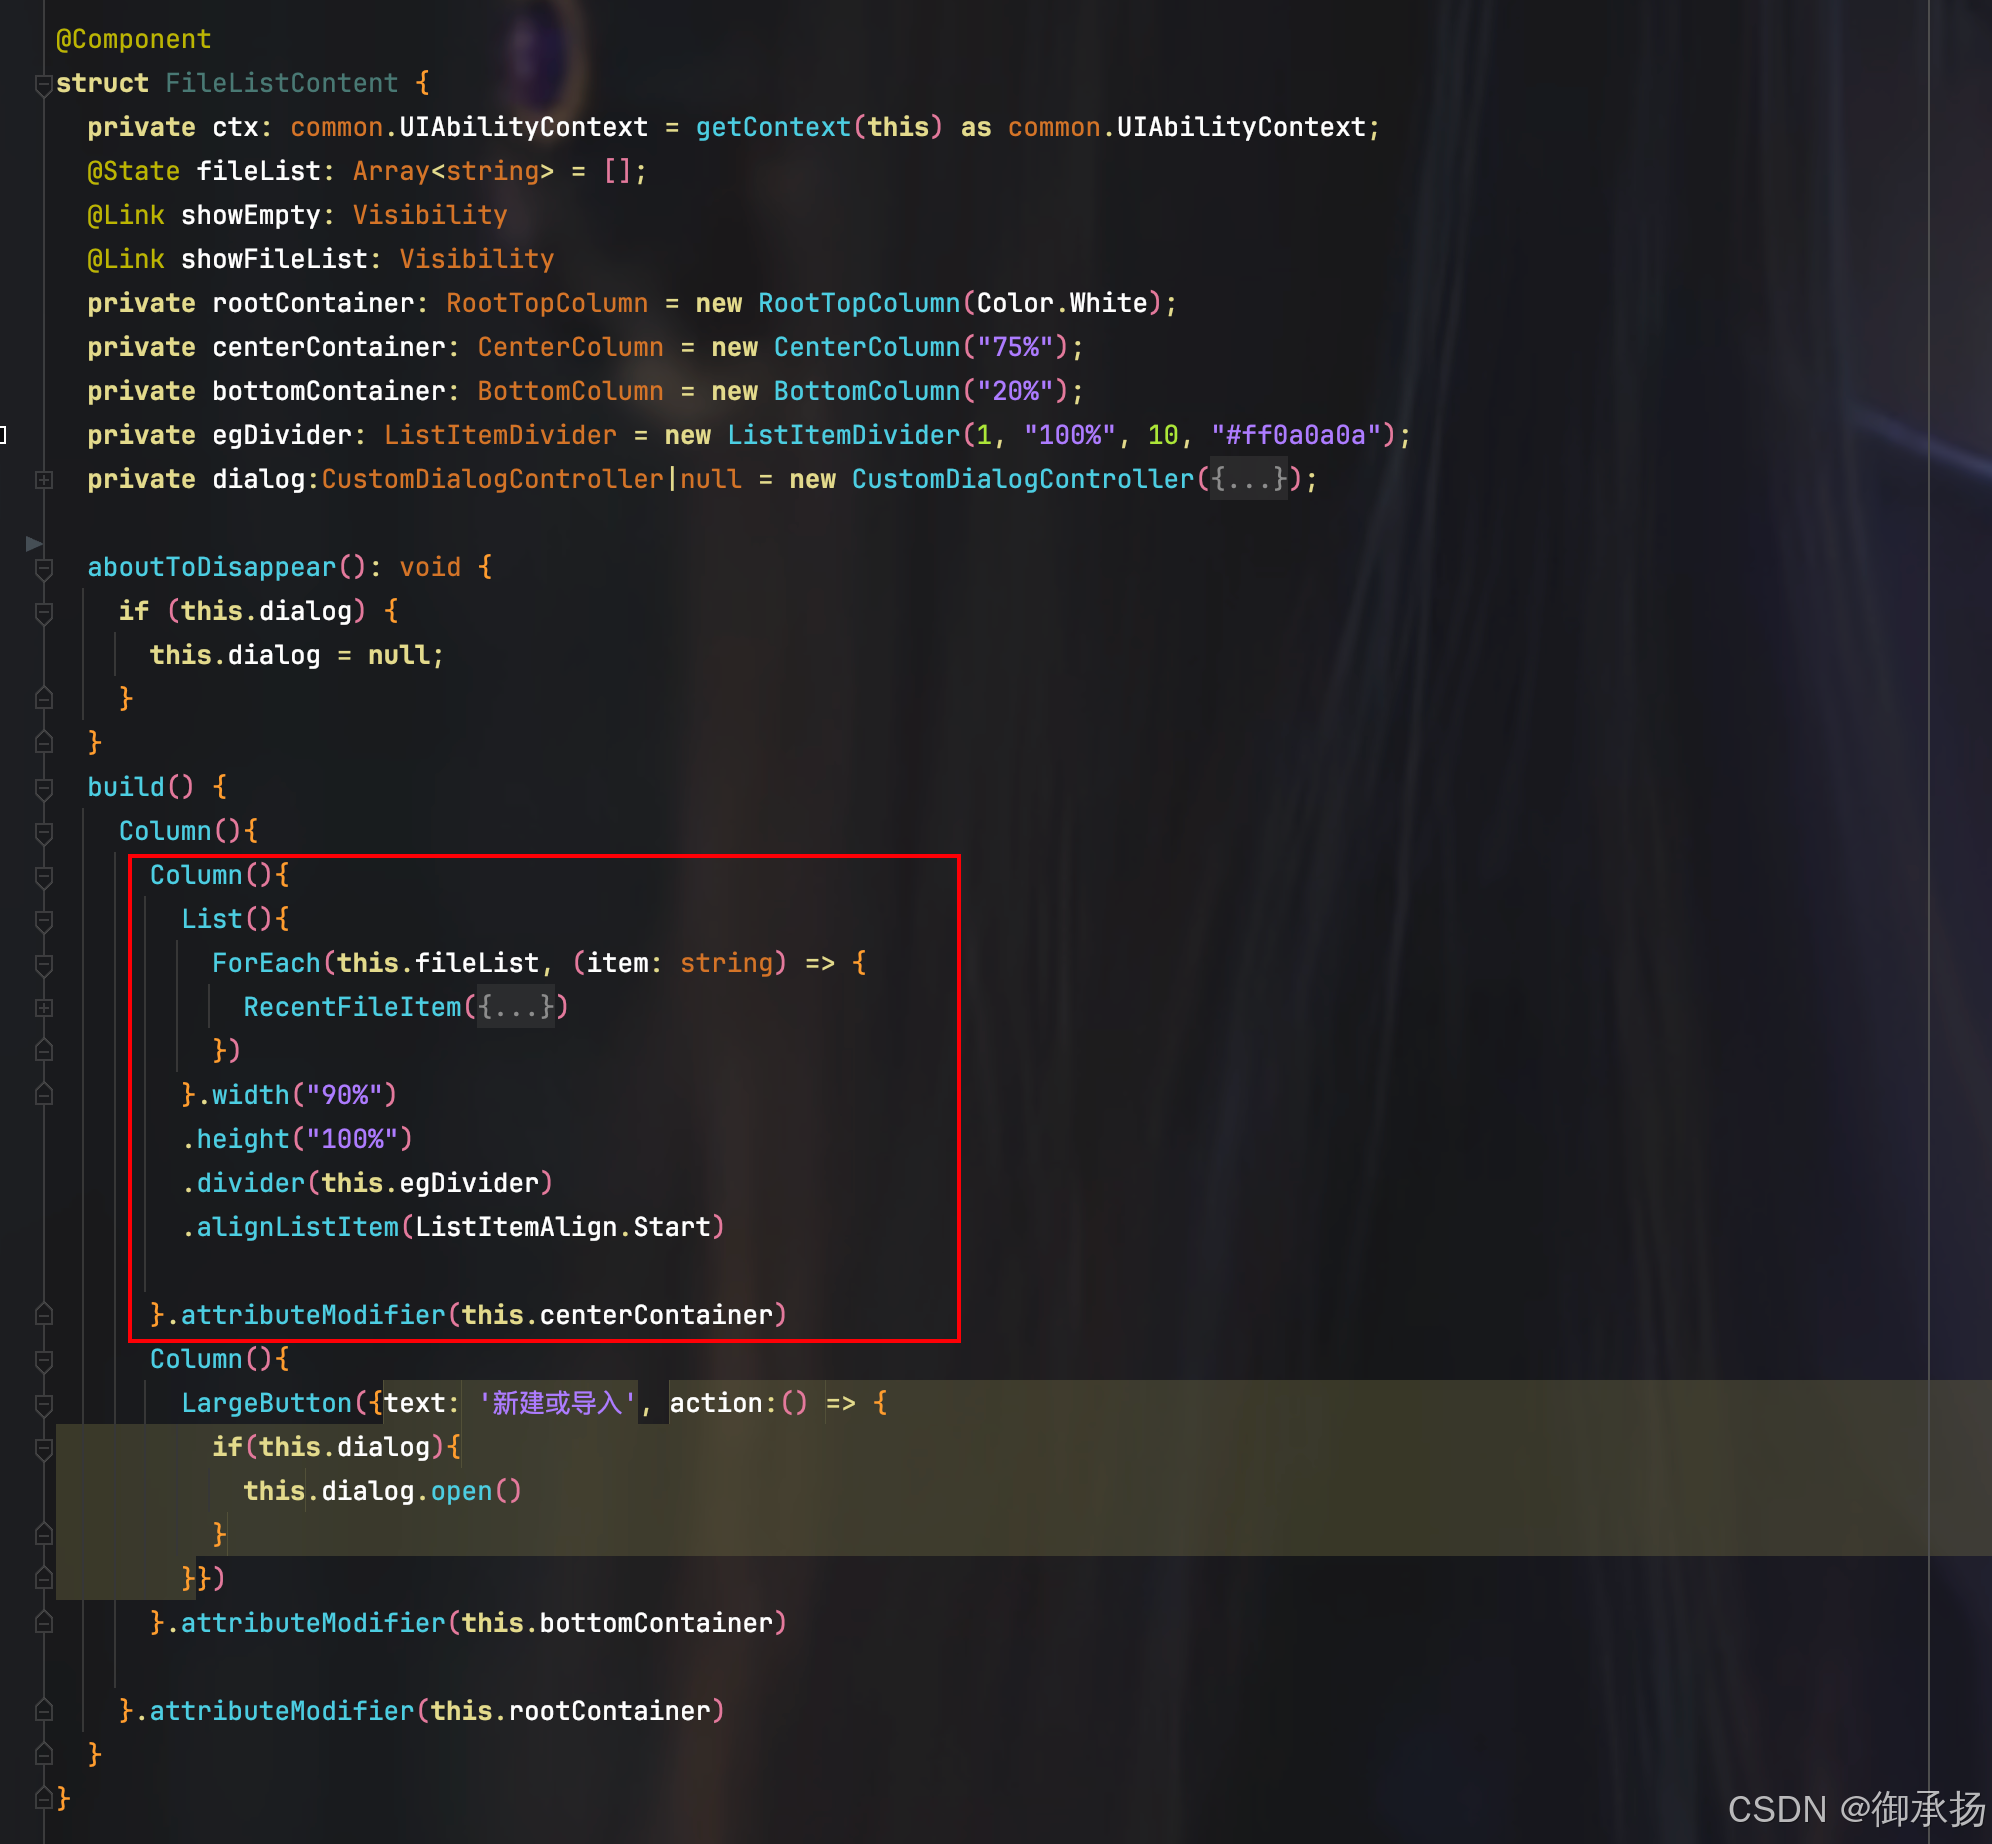Collapse the if(this.dialog){ block inside LargeButton
This screenshot has height=1844, width=1992.
(43, 1448)
